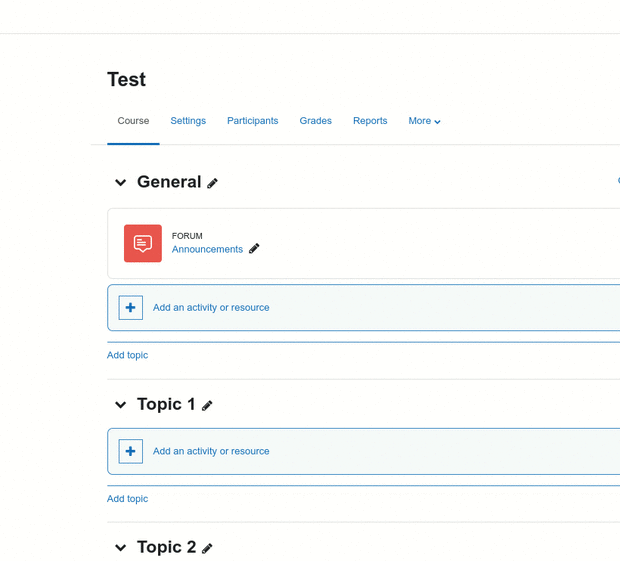
Task: Open the Participants tab
Action: tap(253, 121)
